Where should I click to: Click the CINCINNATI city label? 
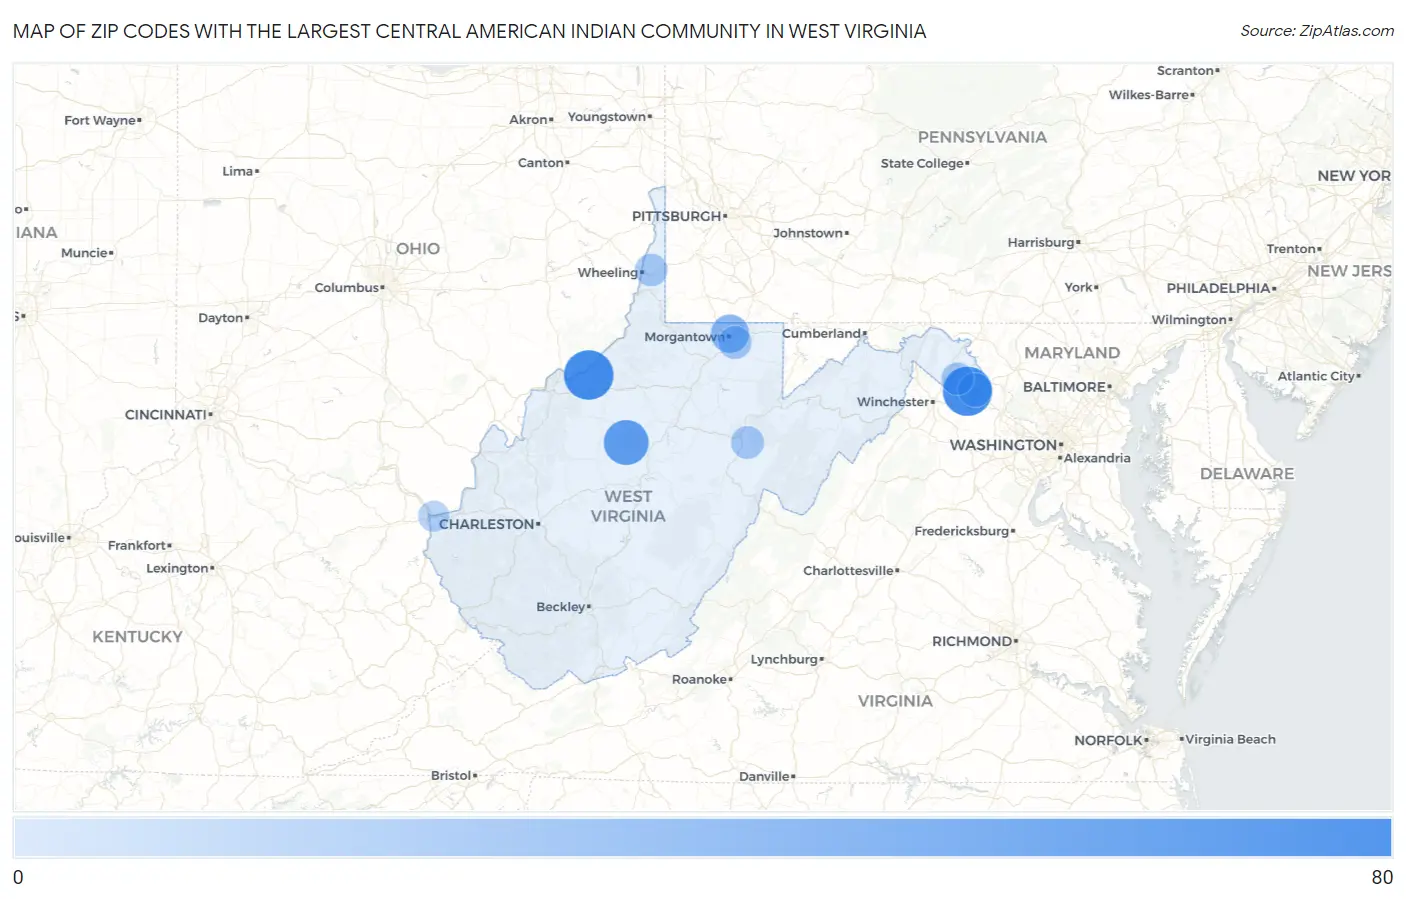pos(166,415)
